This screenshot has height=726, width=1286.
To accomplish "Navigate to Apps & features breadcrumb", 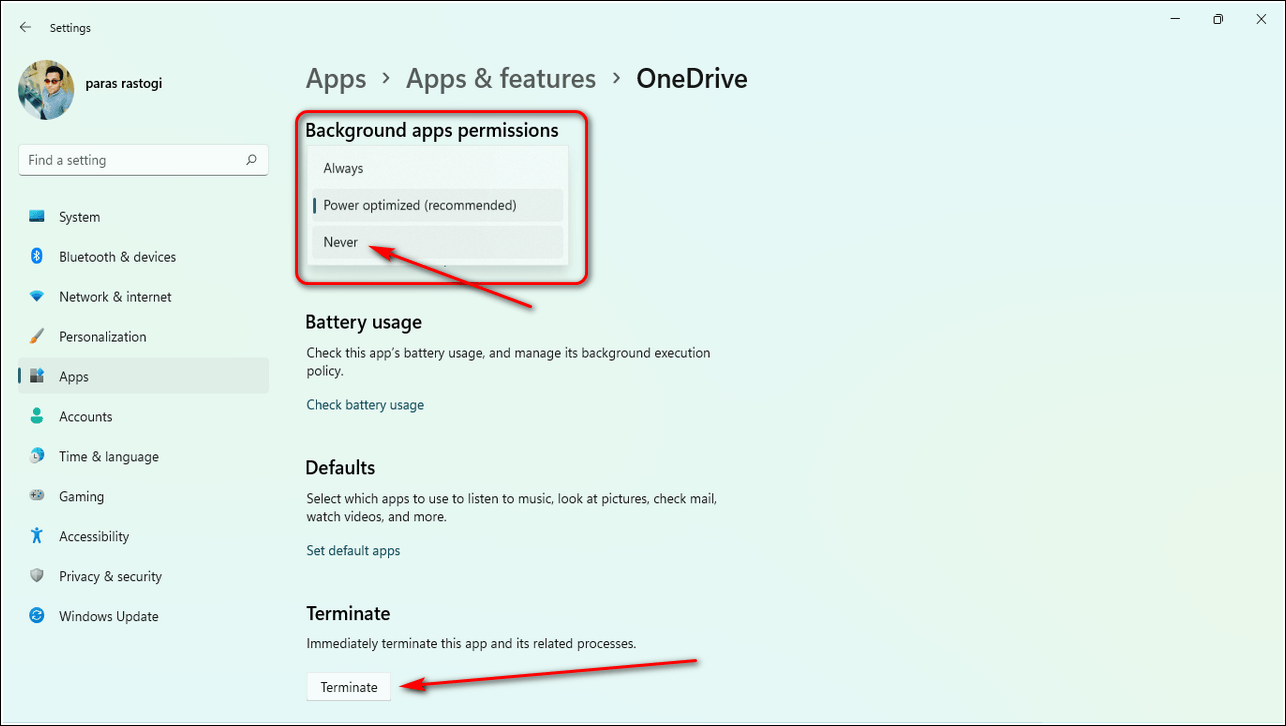I will 500,79.
